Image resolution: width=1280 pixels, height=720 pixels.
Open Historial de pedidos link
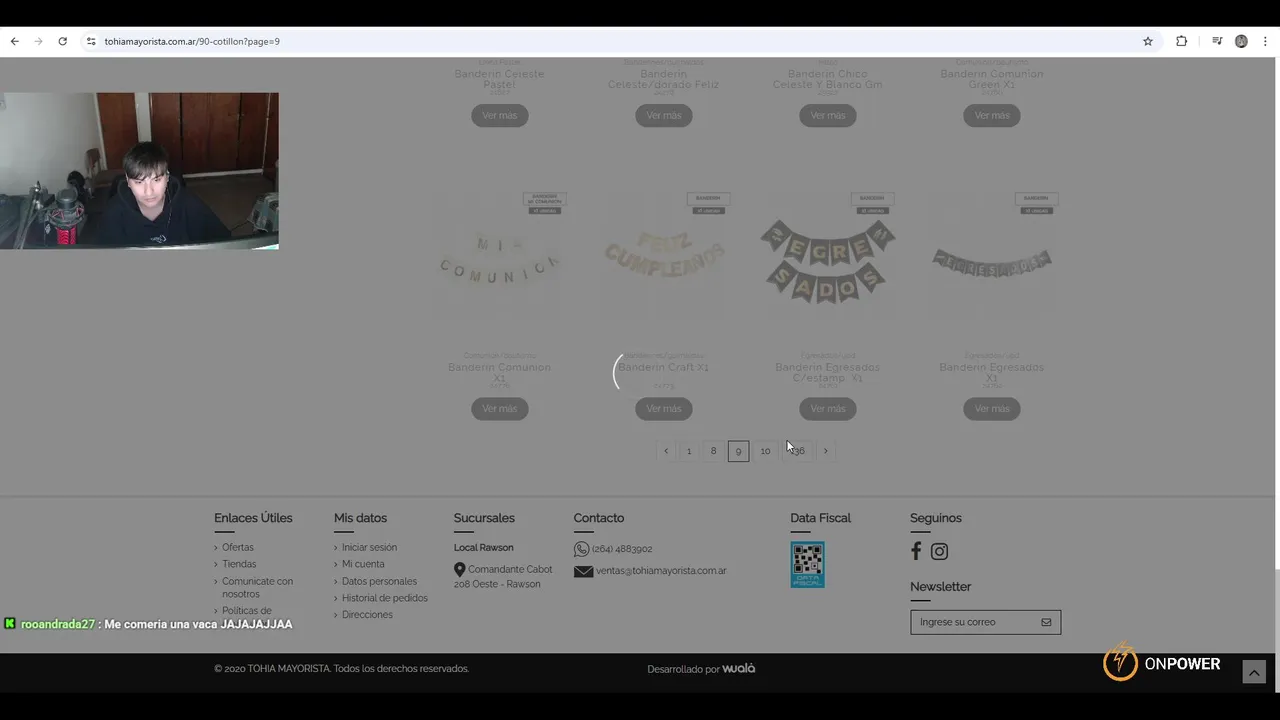click(x=385, y=598)
